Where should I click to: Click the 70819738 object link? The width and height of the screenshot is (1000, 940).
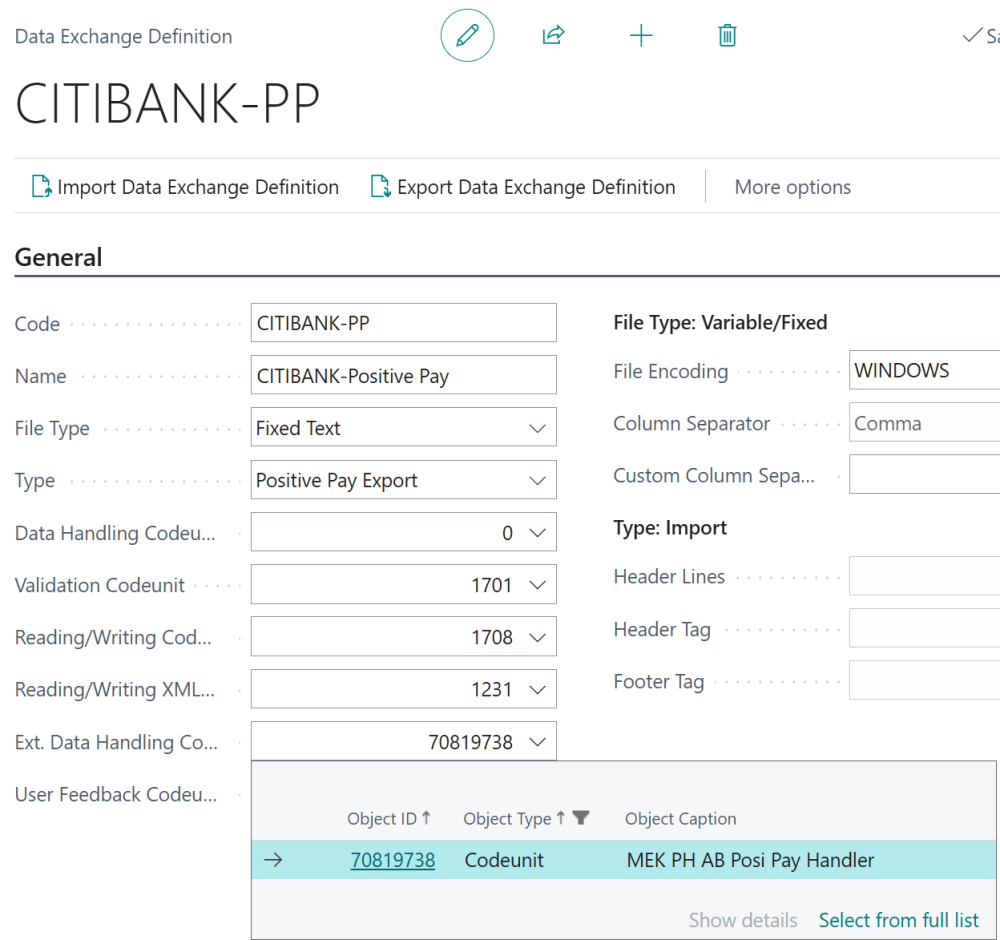[x=392, y=859]
